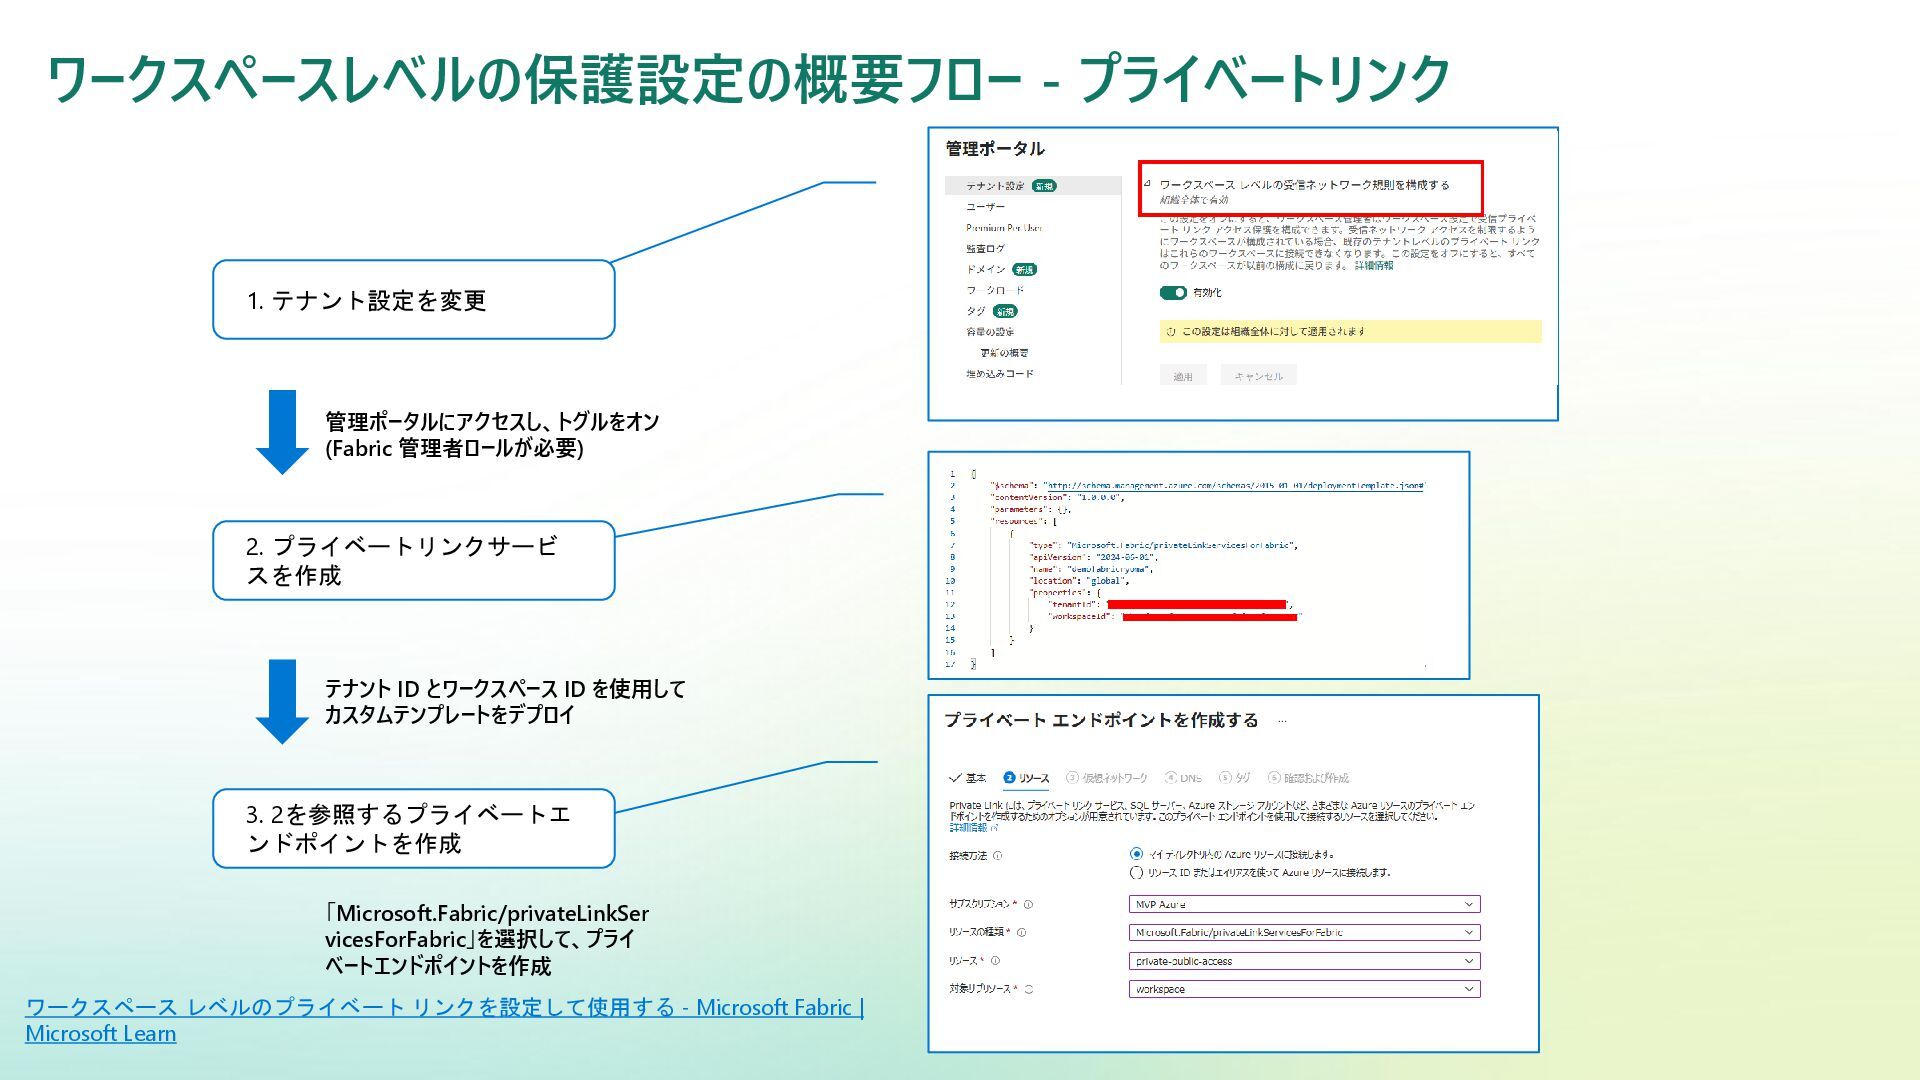The height and width of the screenshot is (1080, 1920).
Task: Switch to the 仮想ネットワーク wizard tab
Action: [1107, 778]
